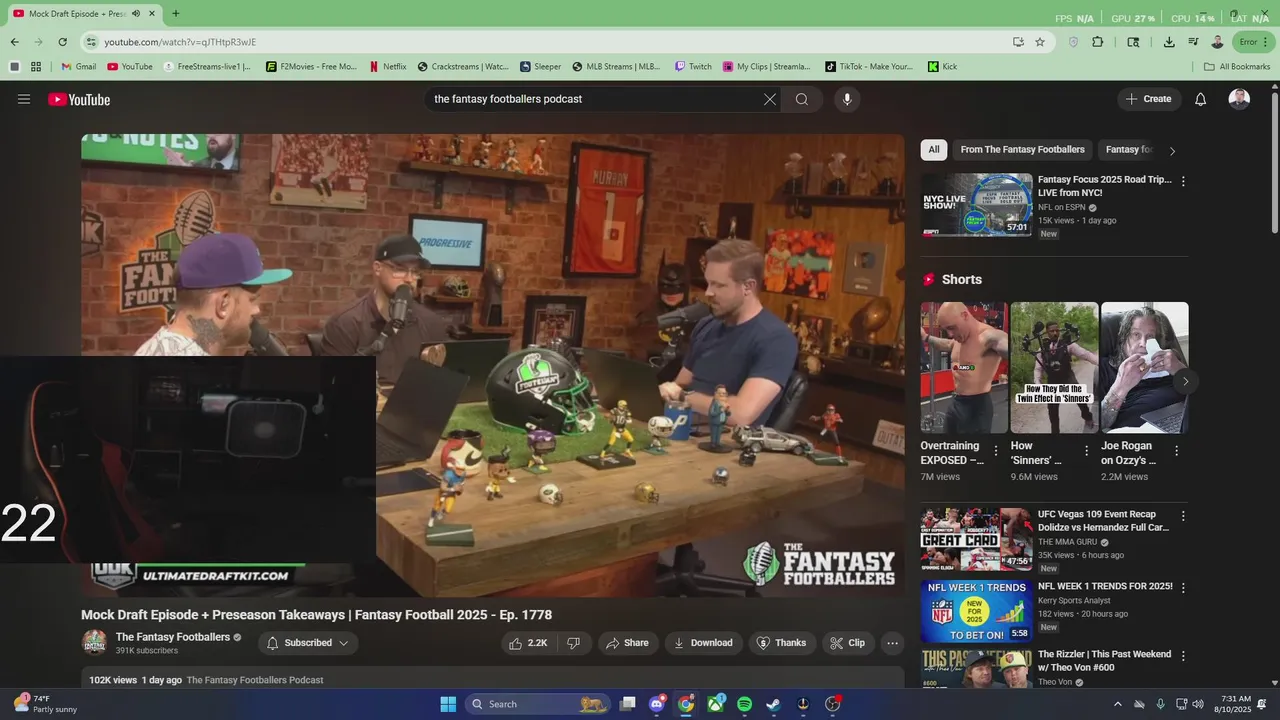Select the All filter chip

[934, 150]
